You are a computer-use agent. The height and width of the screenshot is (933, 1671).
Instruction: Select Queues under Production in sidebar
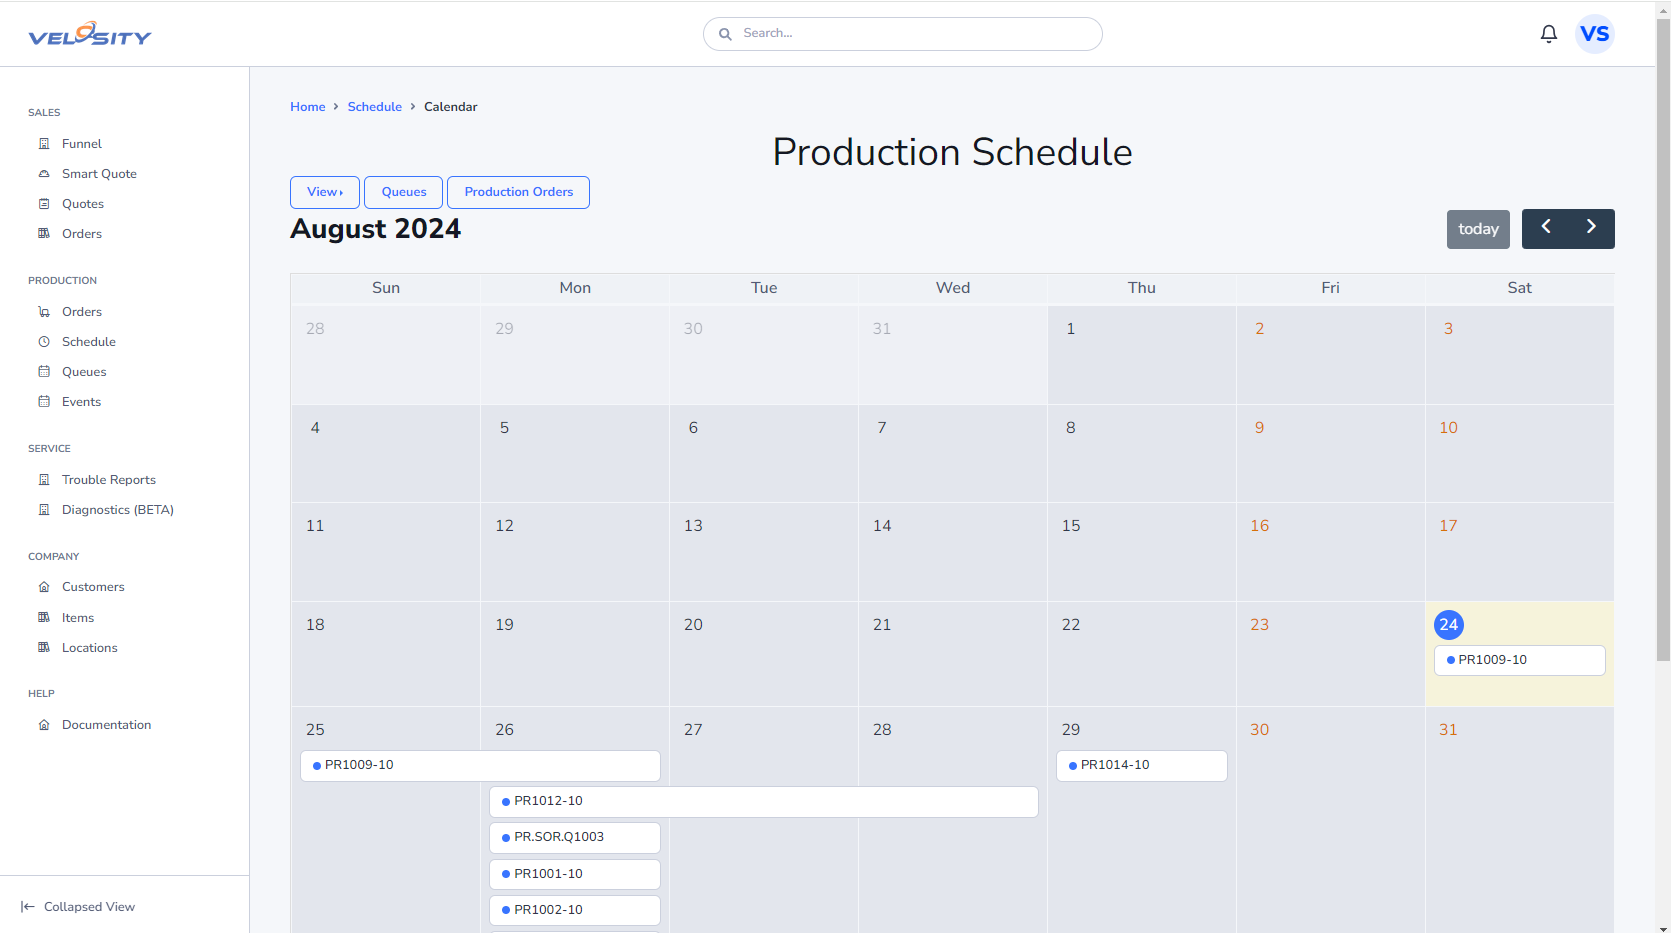(84, 372)
